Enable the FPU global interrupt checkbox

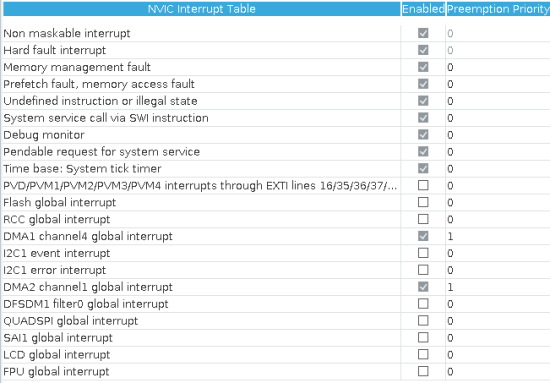click(x=423, y=371)
